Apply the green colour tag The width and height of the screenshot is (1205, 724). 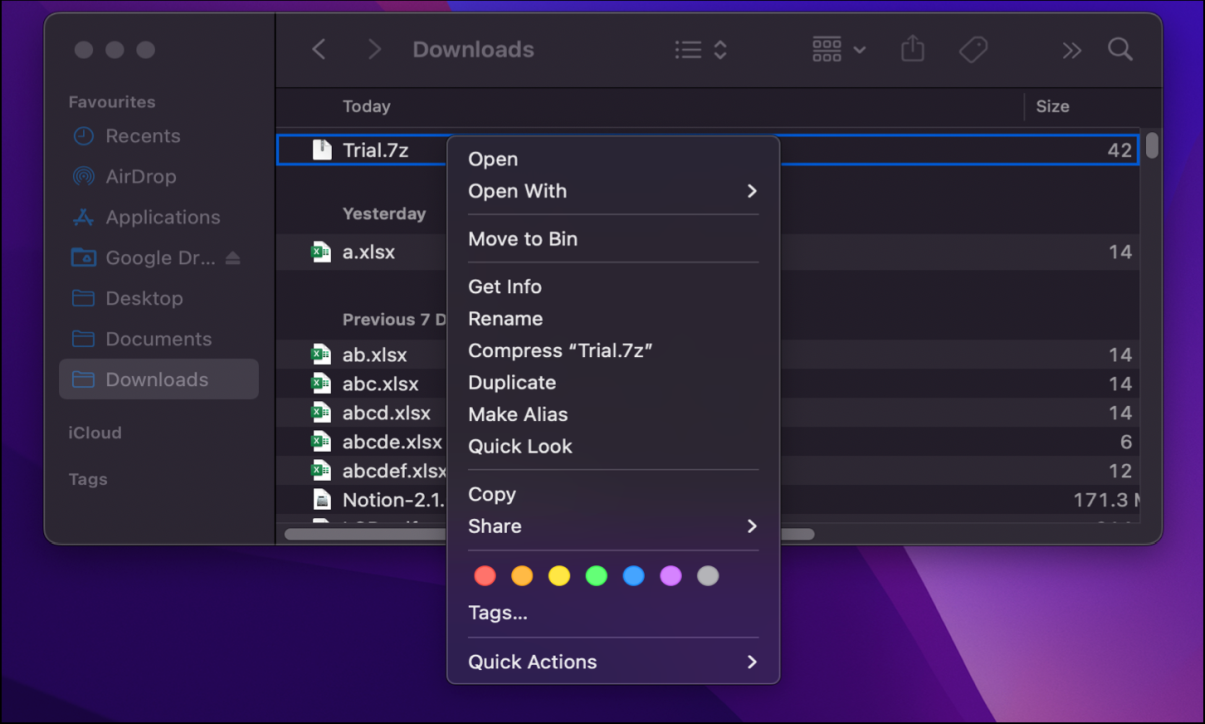[x=596, y=576]
